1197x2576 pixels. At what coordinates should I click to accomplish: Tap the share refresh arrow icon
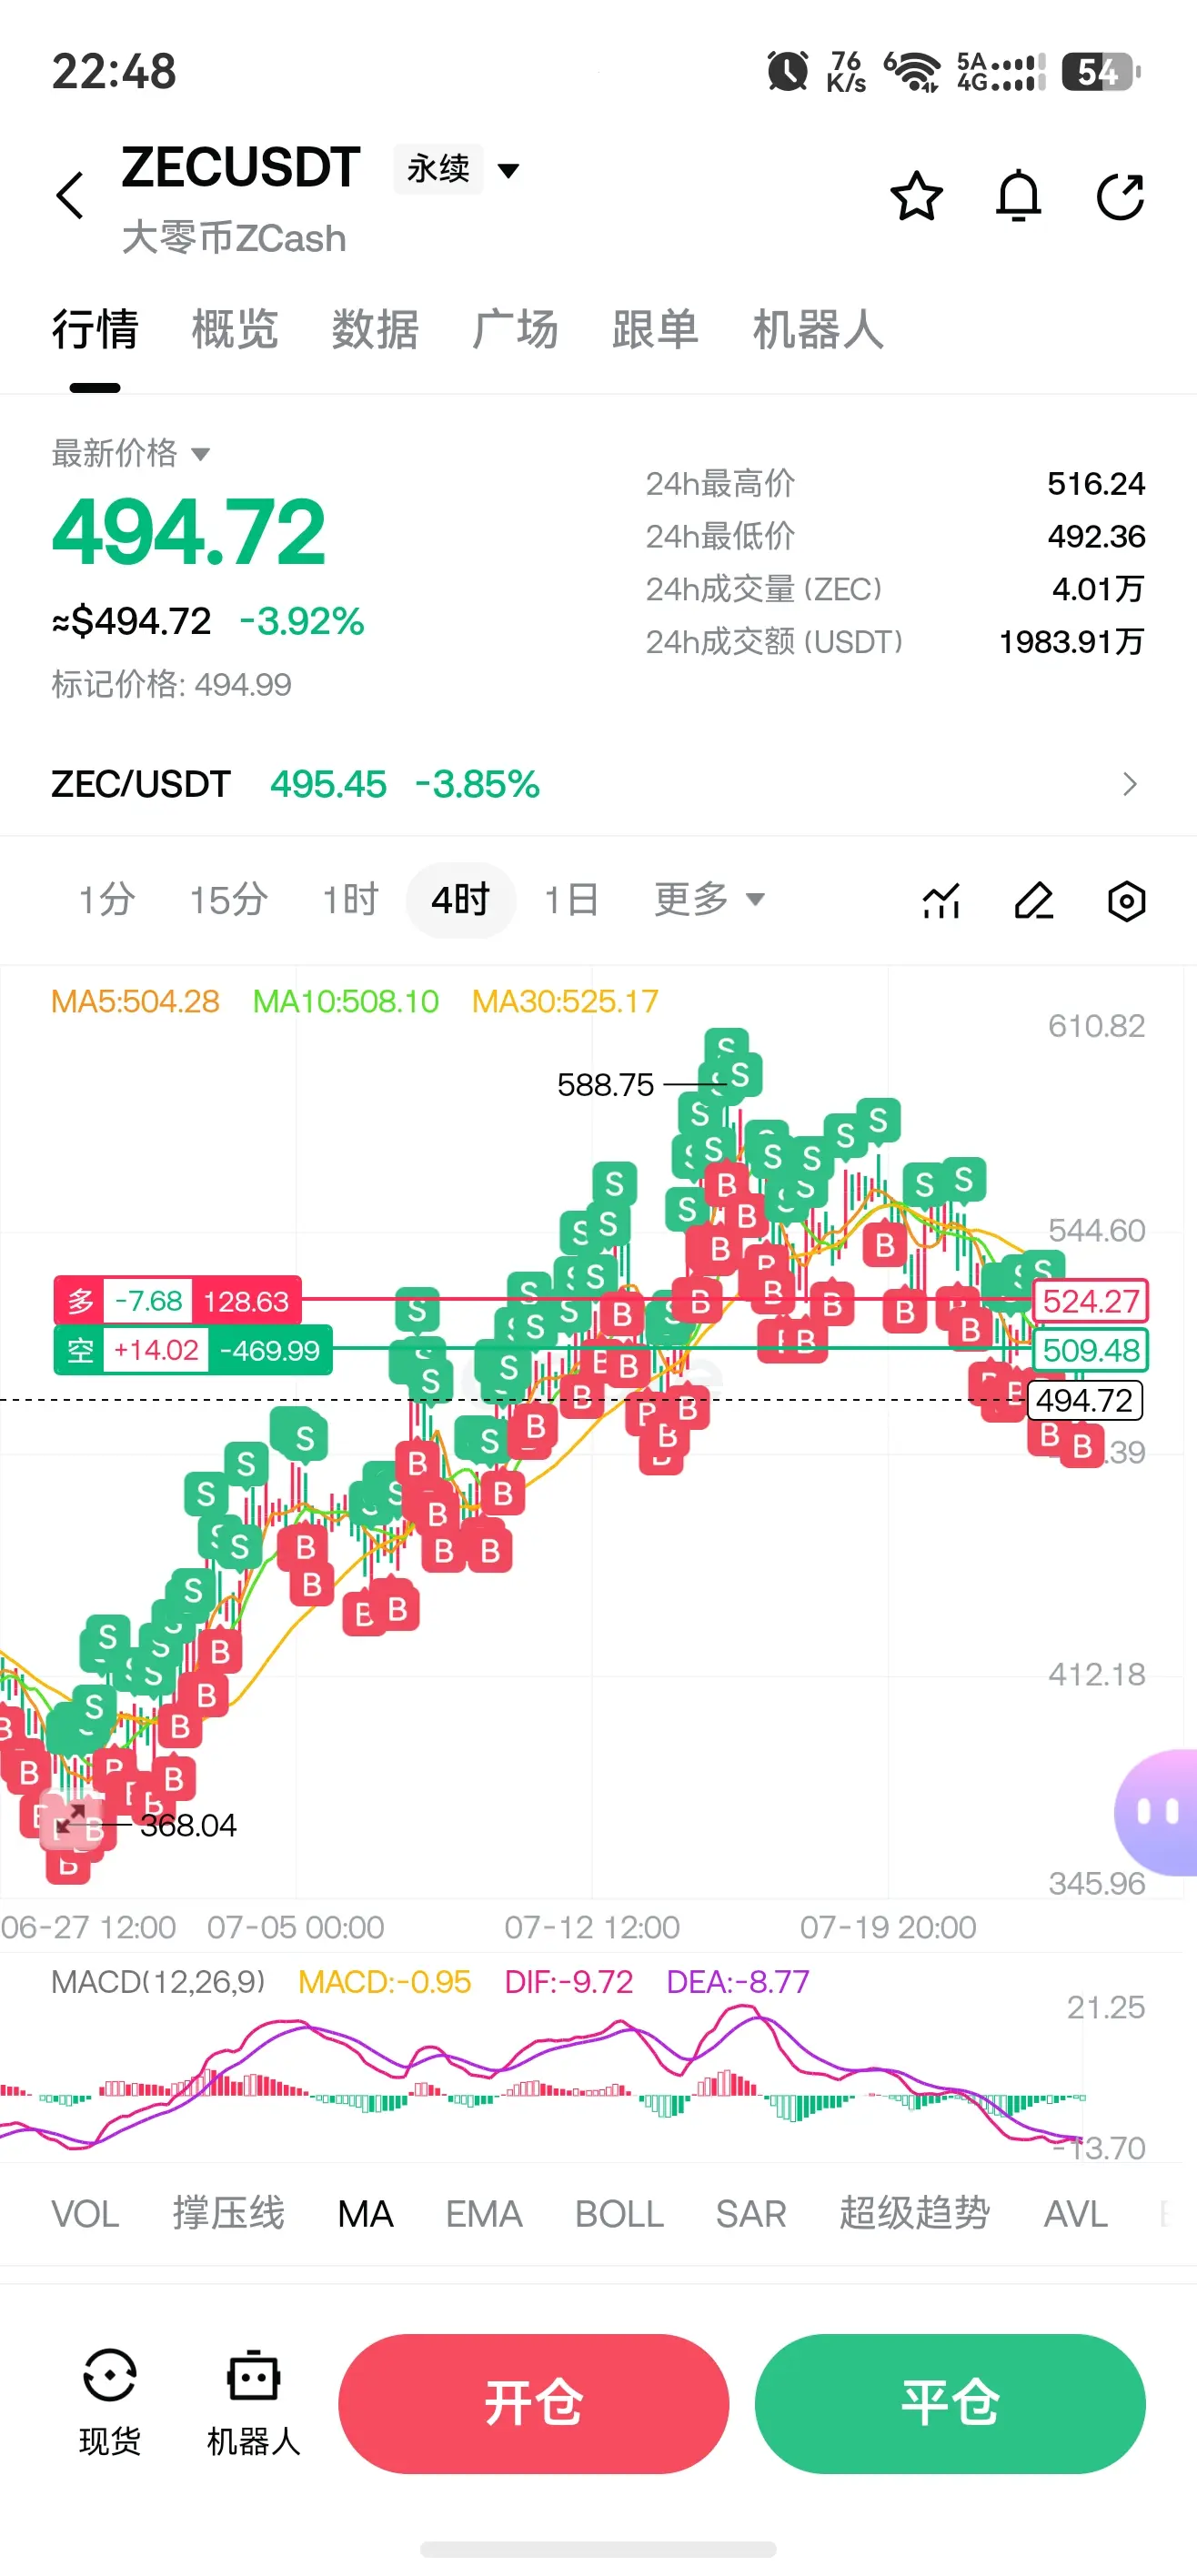tap(1120, 196)
